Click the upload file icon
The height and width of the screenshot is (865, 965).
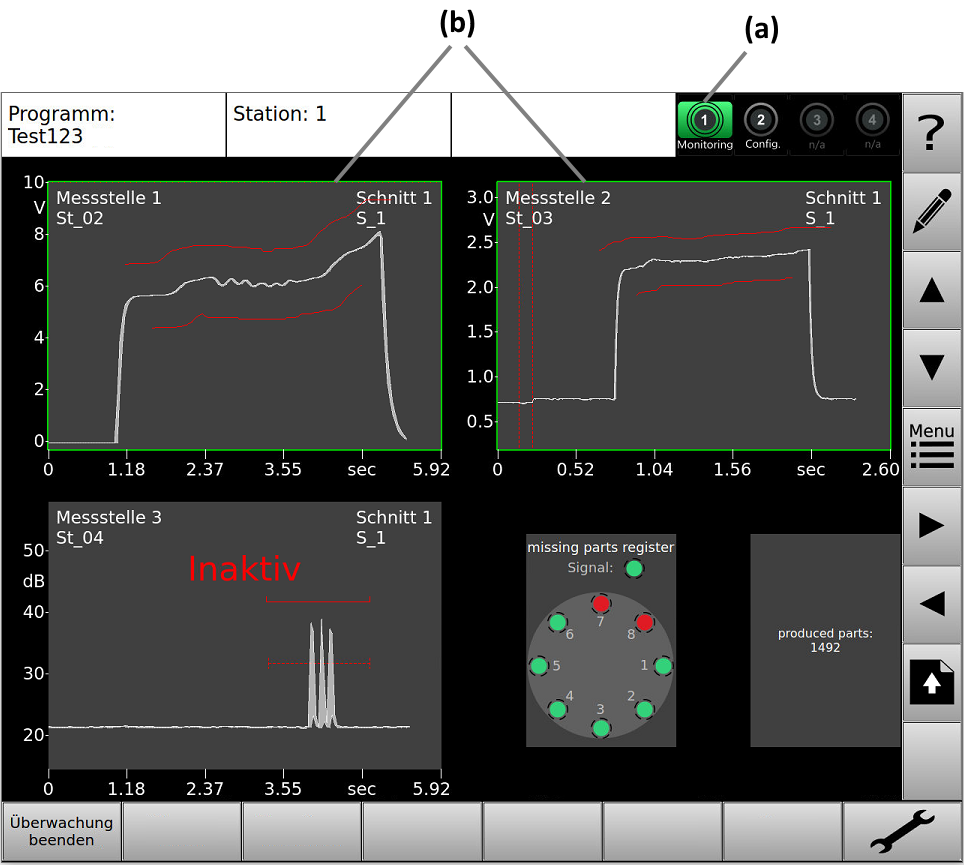932,683
